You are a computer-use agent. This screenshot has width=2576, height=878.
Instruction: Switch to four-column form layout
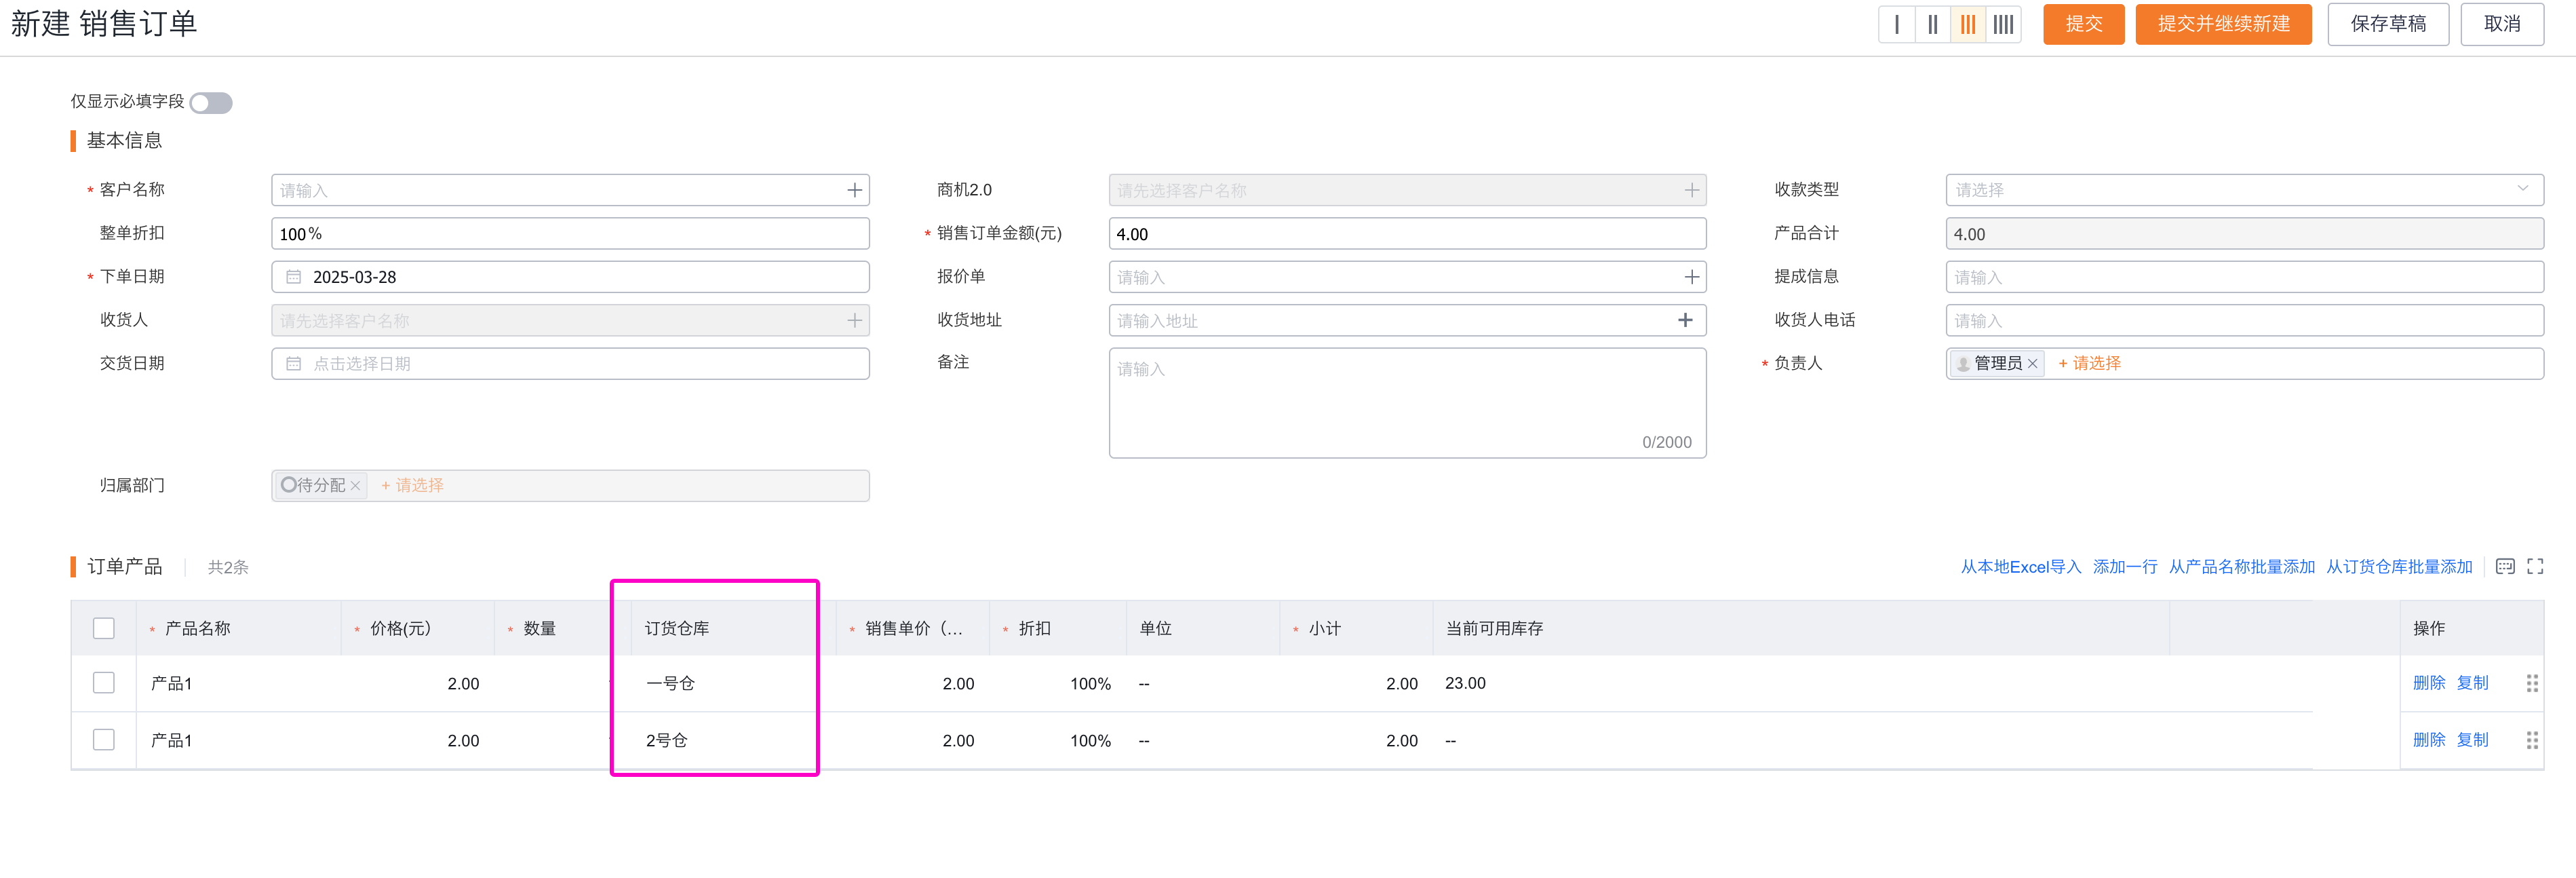(2003, 24)
